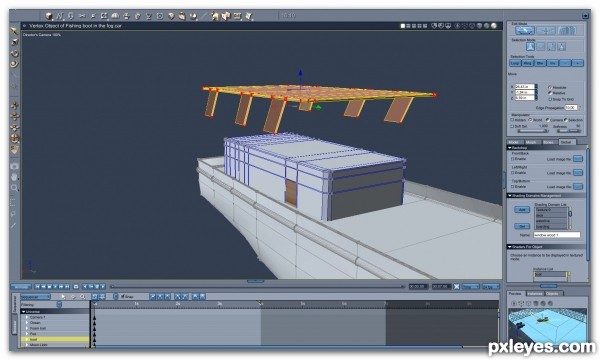The height and width of the screenshot is (360, 600).
Task: Select the vertex Selection Mode icon
Action: [530, 47]
